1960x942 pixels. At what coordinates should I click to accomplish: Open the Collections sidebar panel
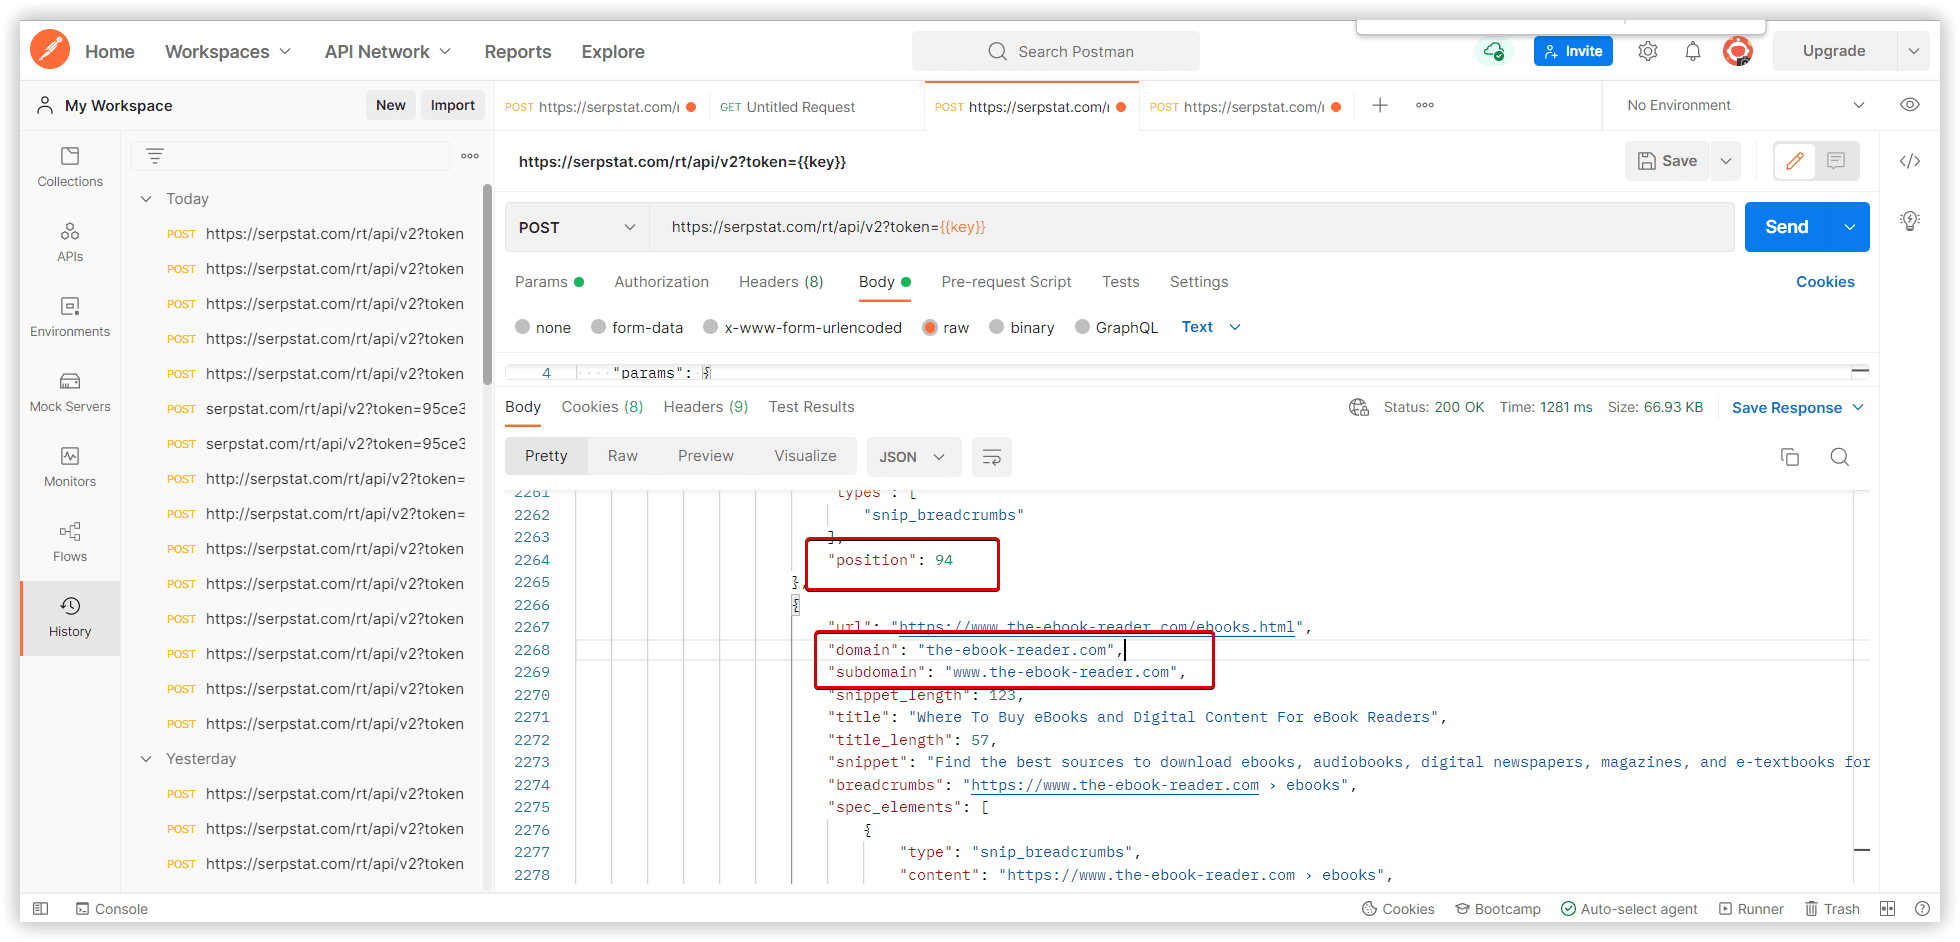click(70, 167)
